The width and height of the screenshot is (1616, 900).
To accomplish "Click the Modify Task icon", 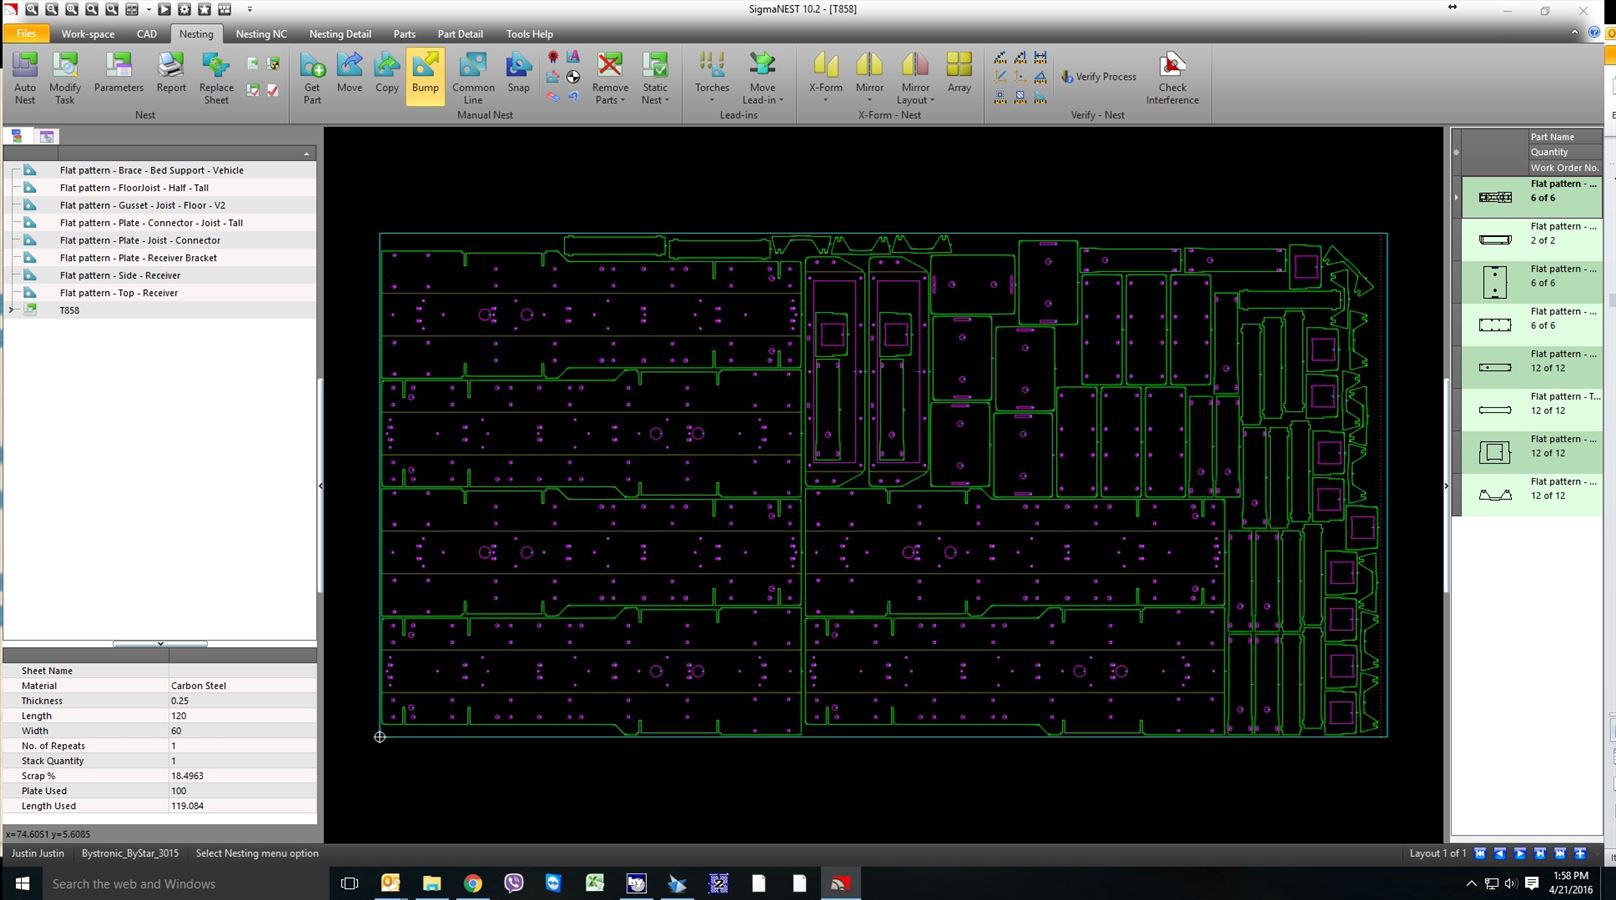I will tap(65, 77).
